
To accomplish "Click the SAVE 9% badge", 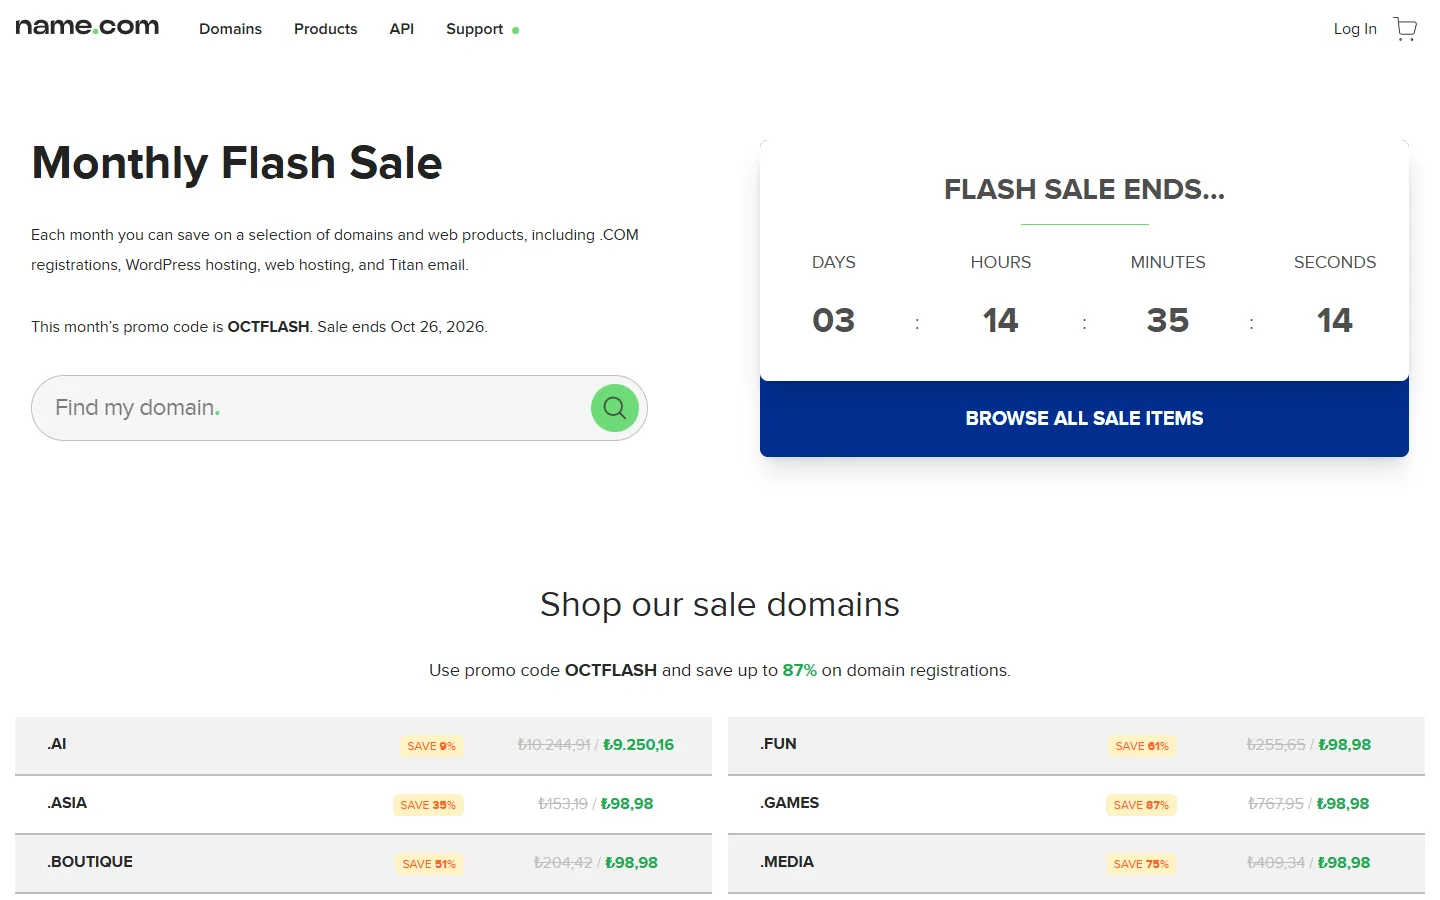I will coord(431,746).
